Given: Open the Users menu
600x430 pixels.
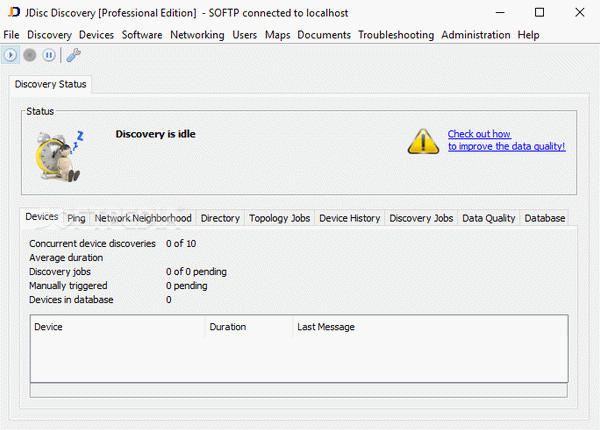Looking at the screenshot, I should click(x=245, y=35).
